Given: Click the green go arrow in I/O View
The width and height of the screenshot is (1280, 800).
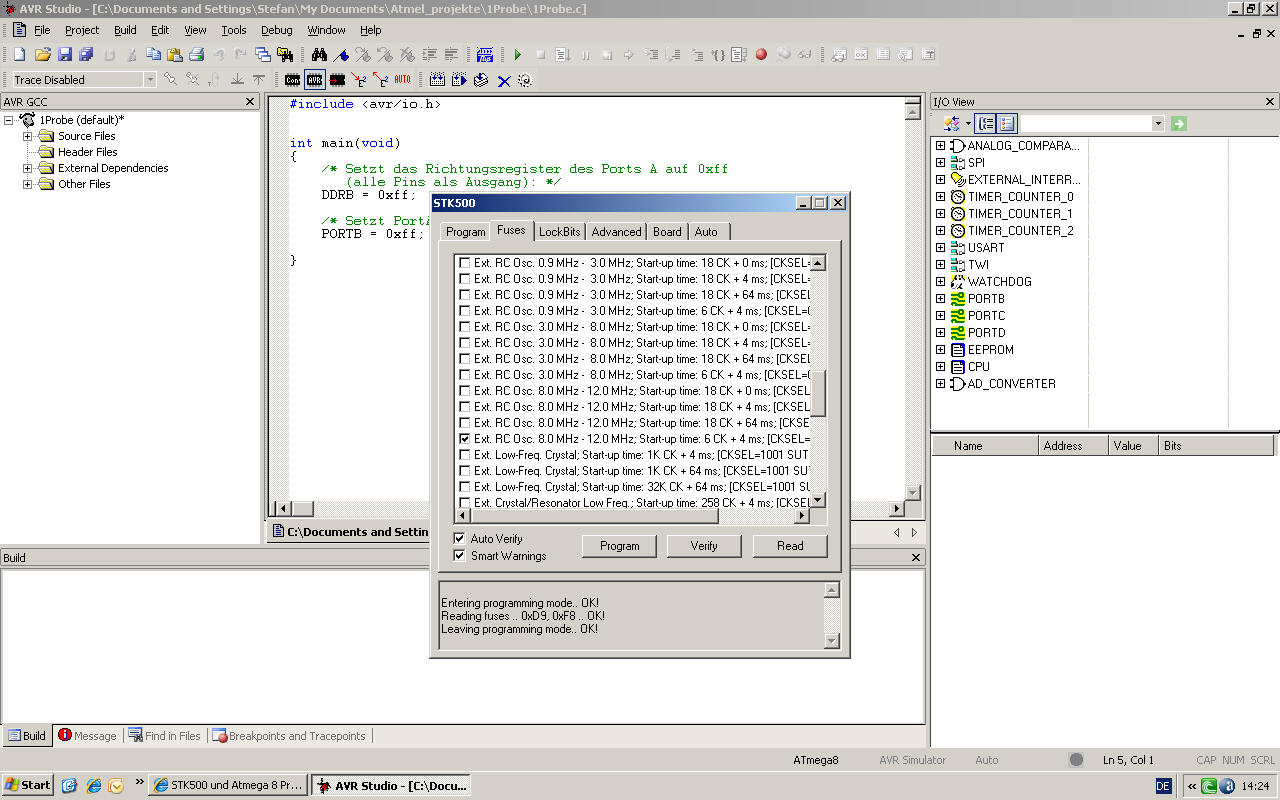Looking at the screenshot, I should (1179, 123).
